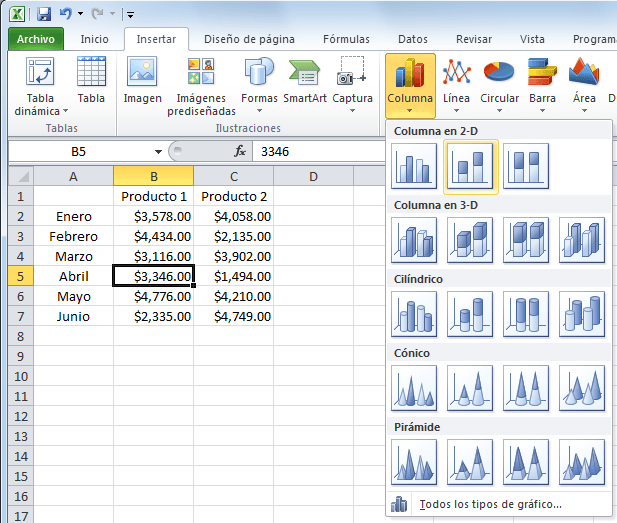Select column A header

click(x=73, y=176)
